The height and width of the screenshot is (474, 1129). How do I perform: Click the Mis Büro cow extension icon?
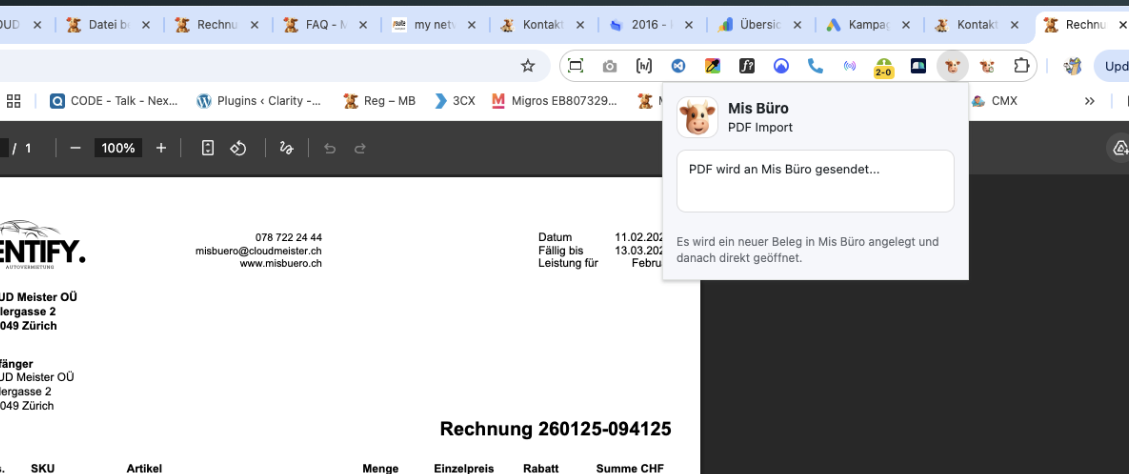pyautogui.click(x=952, y=66)
